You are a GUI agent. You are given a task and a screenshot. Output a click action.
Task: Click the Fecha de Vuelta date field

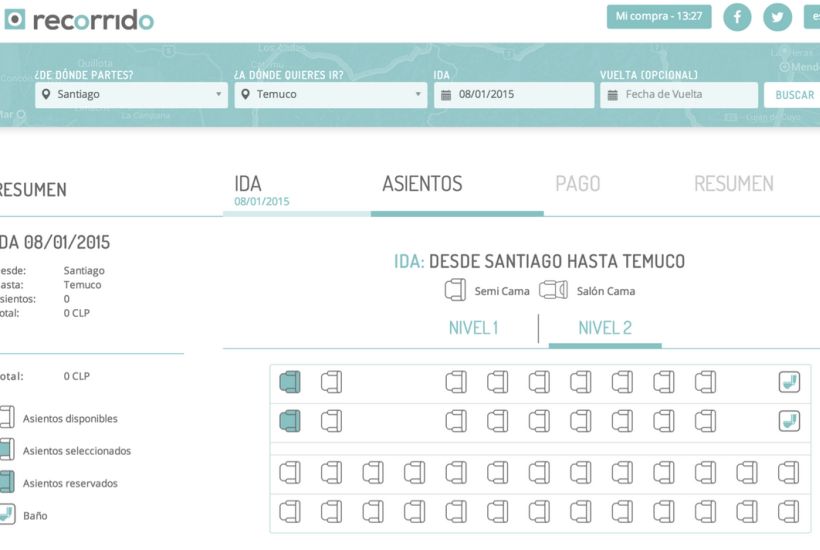coord(679,95)
